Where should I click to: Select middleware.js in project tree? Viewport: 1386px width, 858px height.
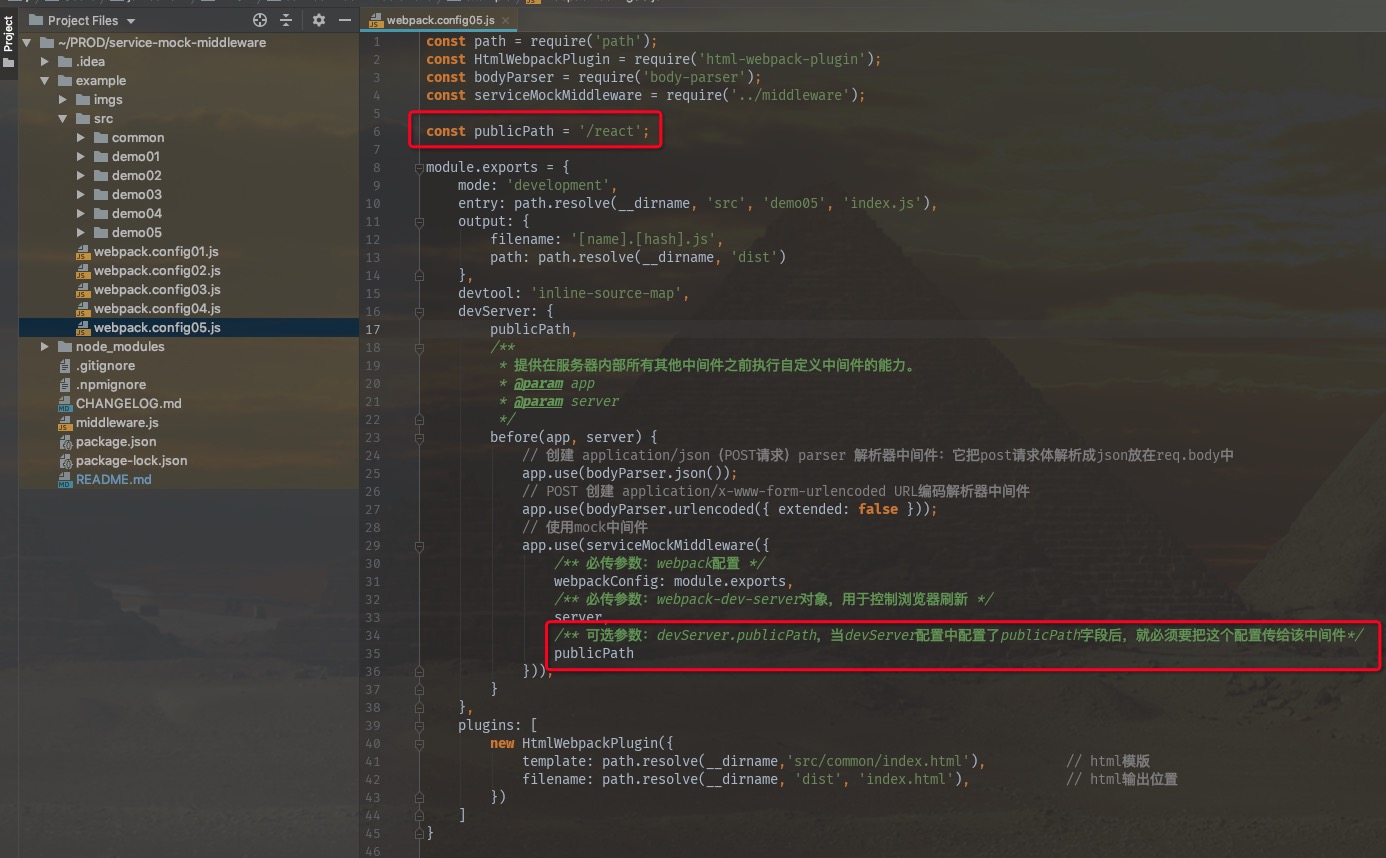[x=117, y=423]
